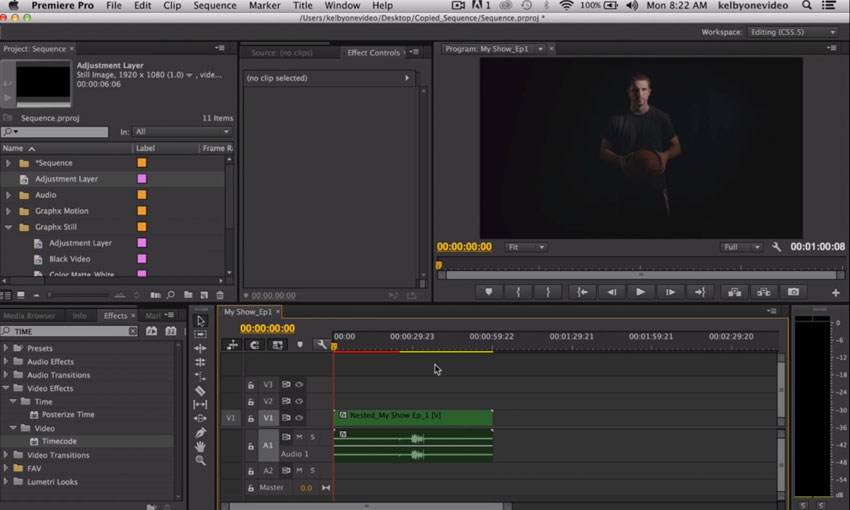Collapse the Graphx Still bin
This screenshot has height=510, width=850.
coord(8,227)
